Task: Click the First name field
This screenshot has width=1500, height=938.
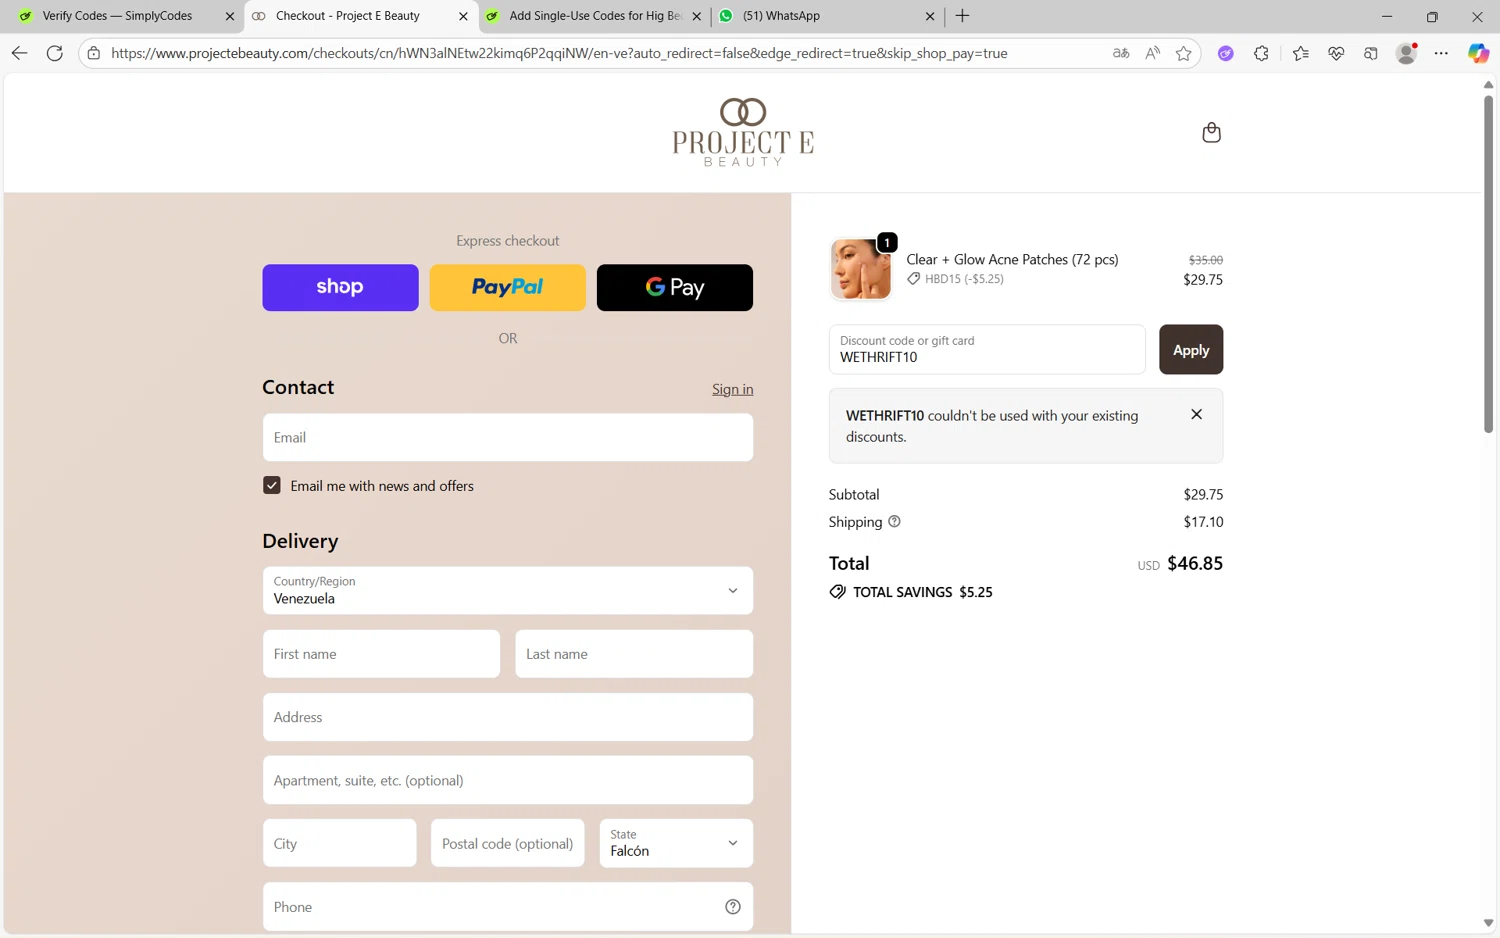Action: coord(381,654)
